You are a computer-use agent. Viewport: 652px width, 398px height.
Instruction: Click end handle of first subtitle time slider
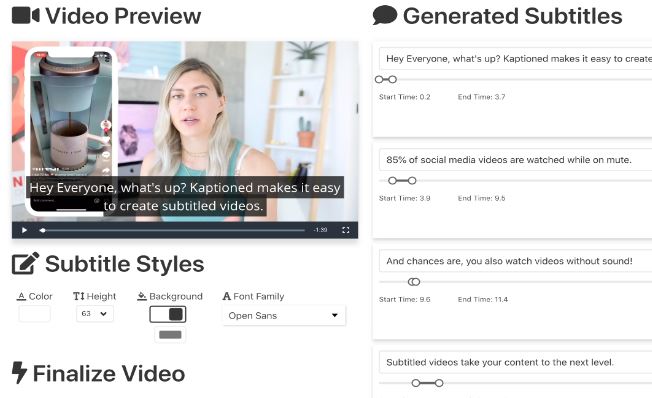click(x=393, y=79)
